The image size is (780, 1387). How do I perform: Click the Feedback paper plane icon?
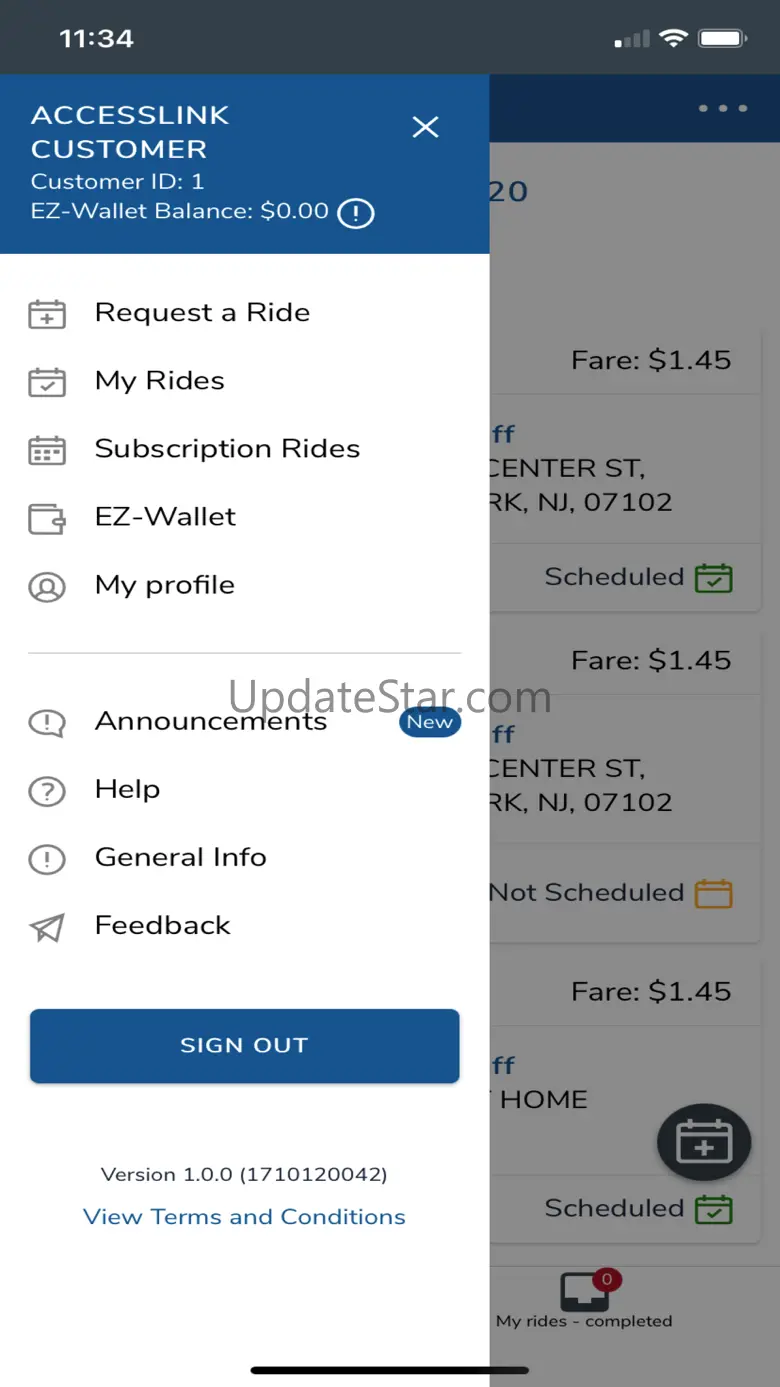pos(47,927)
